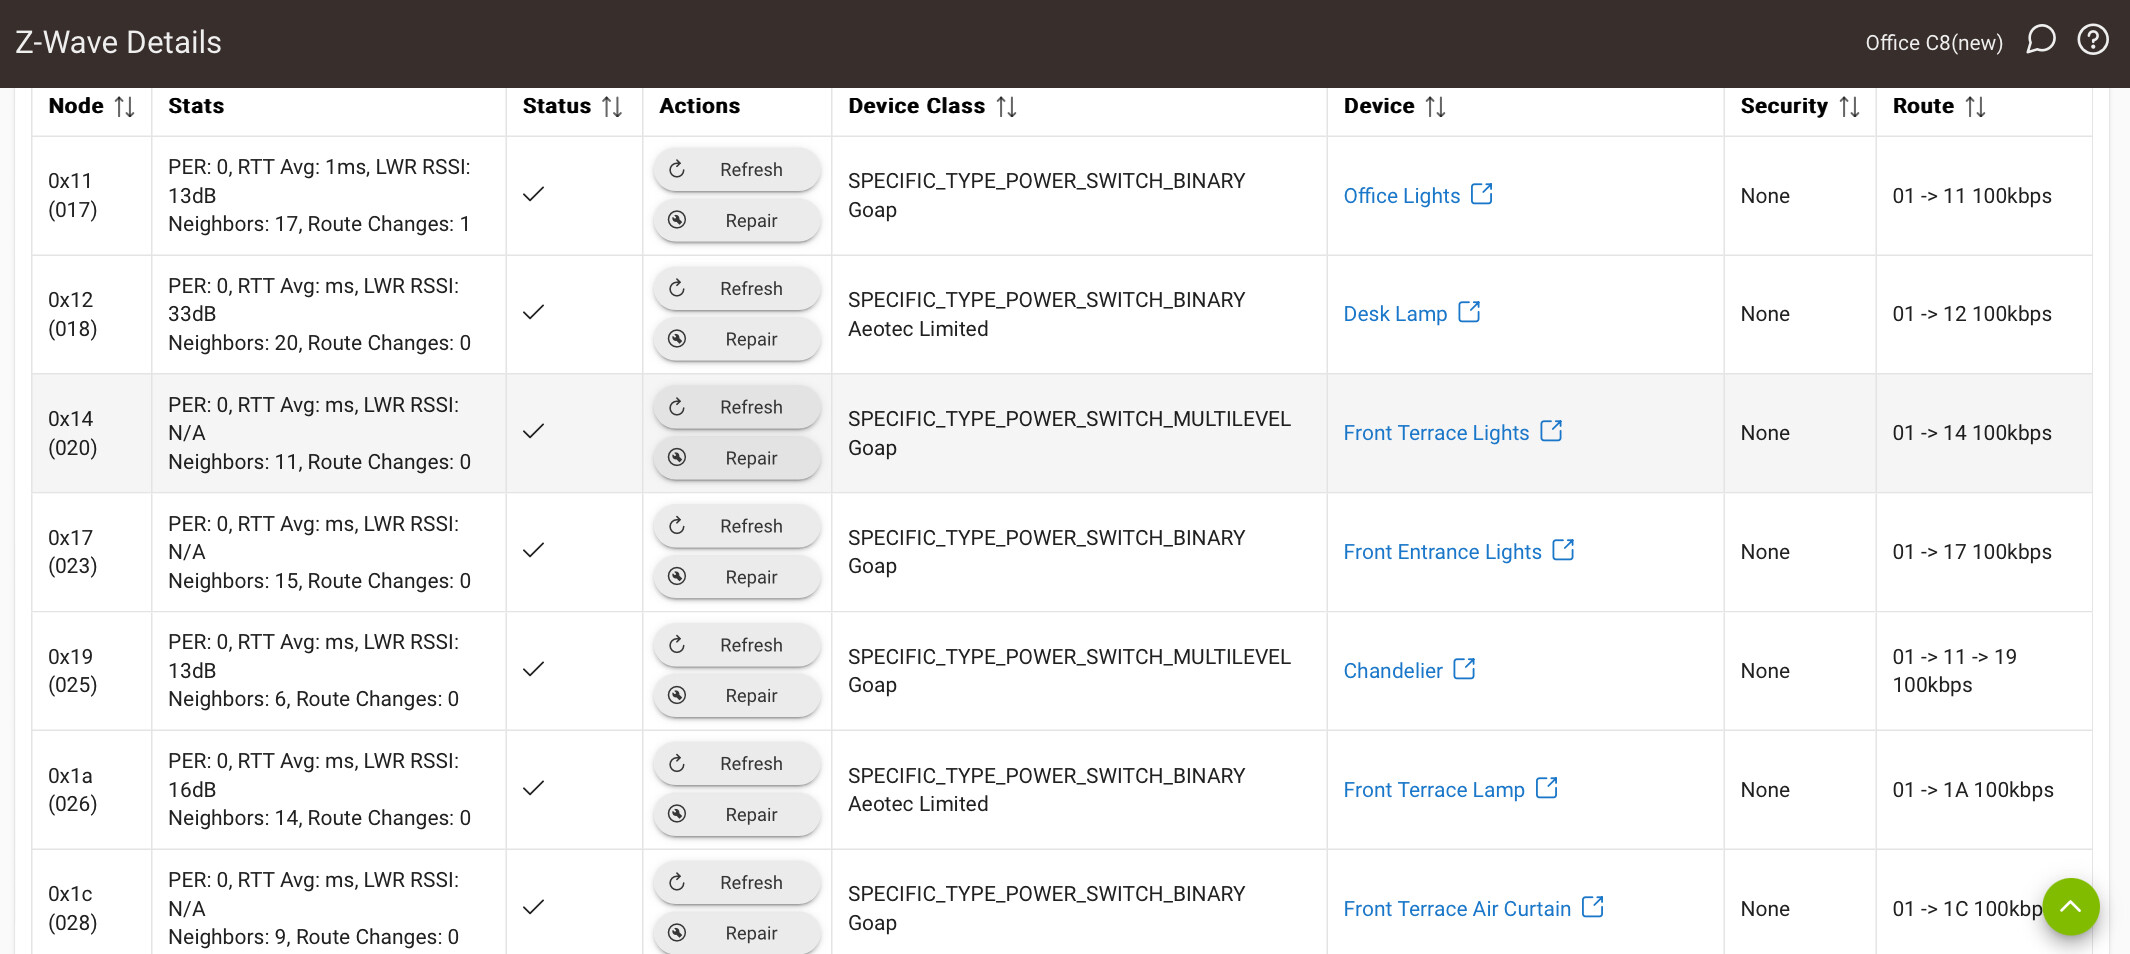Repair node 0x12 Desk Lamp

coord(737,339)
